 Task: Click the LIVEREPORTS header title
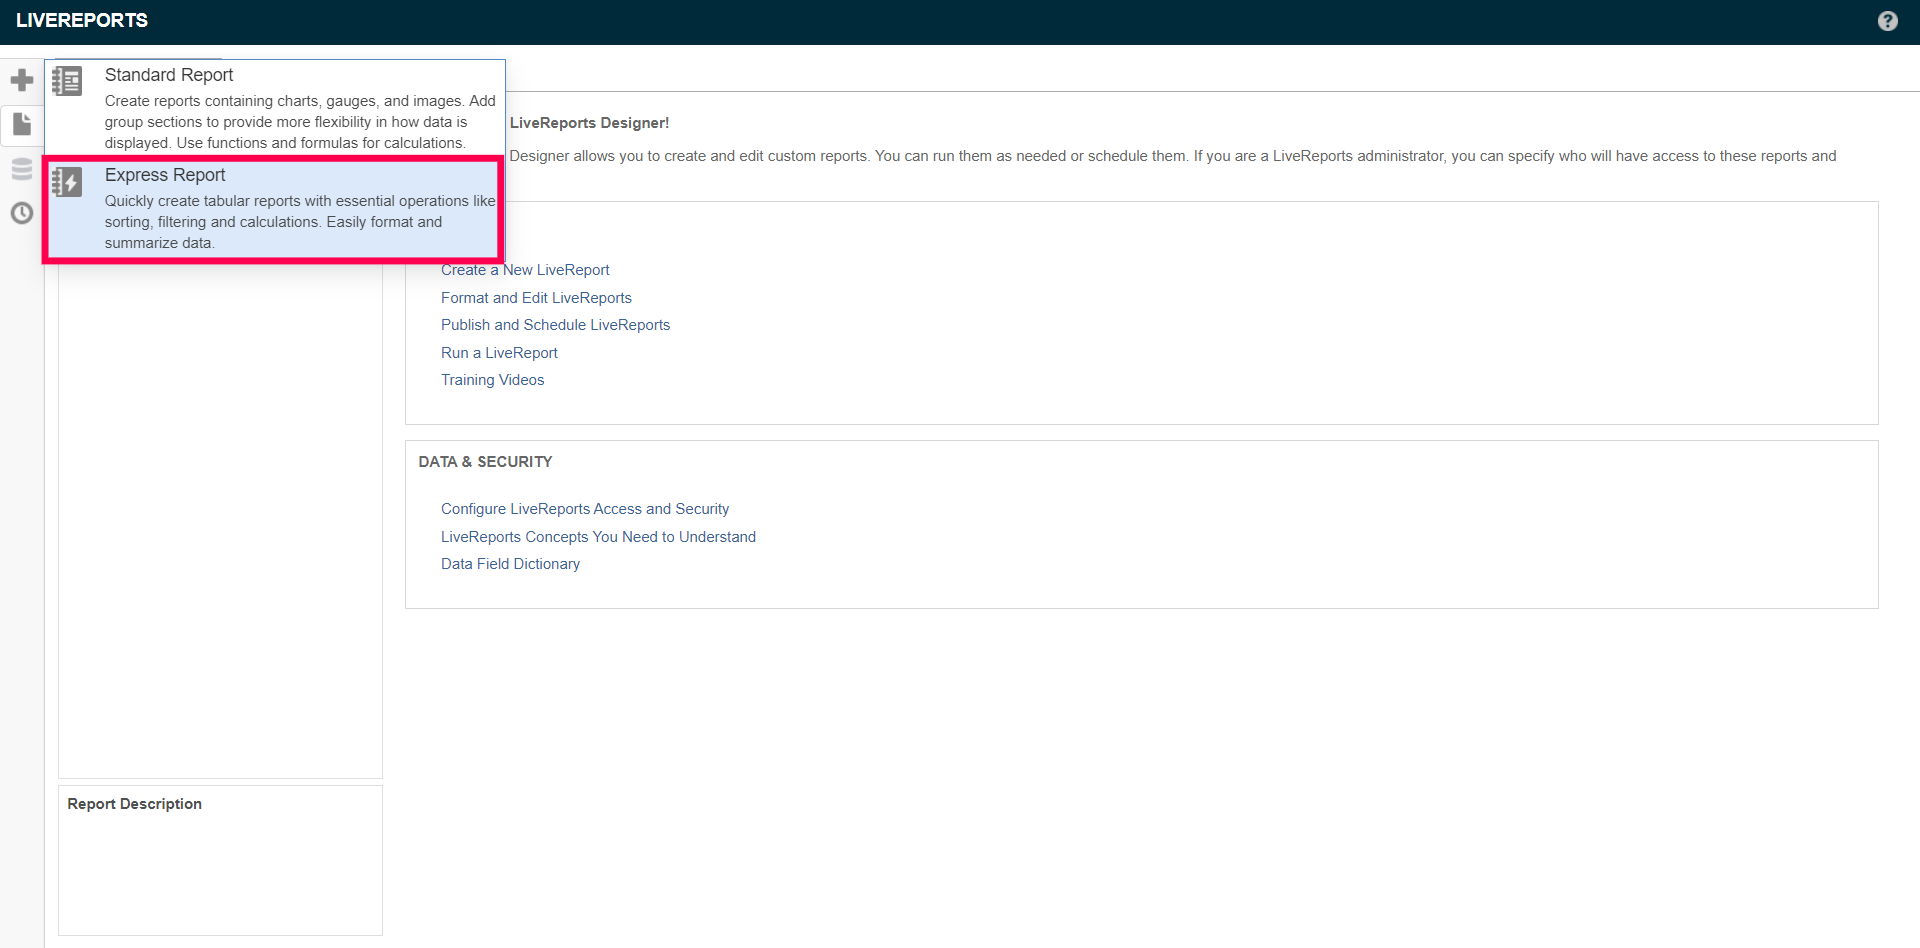82,20
